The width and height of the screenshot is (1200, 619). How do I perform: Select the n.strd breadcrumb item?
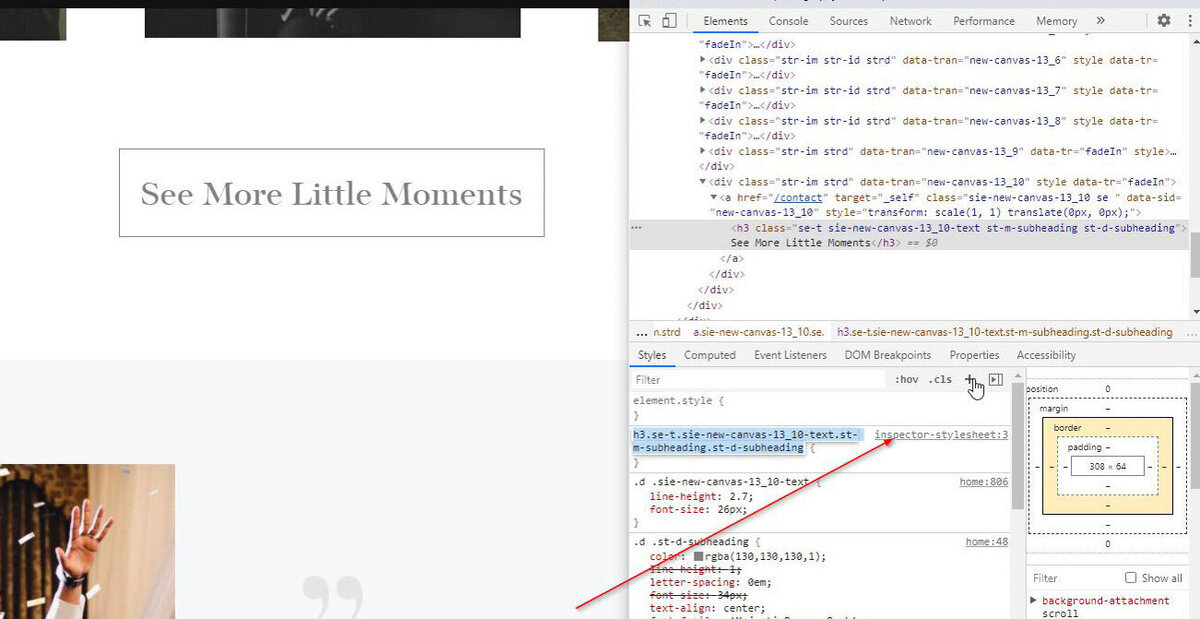tap(667, 332)
